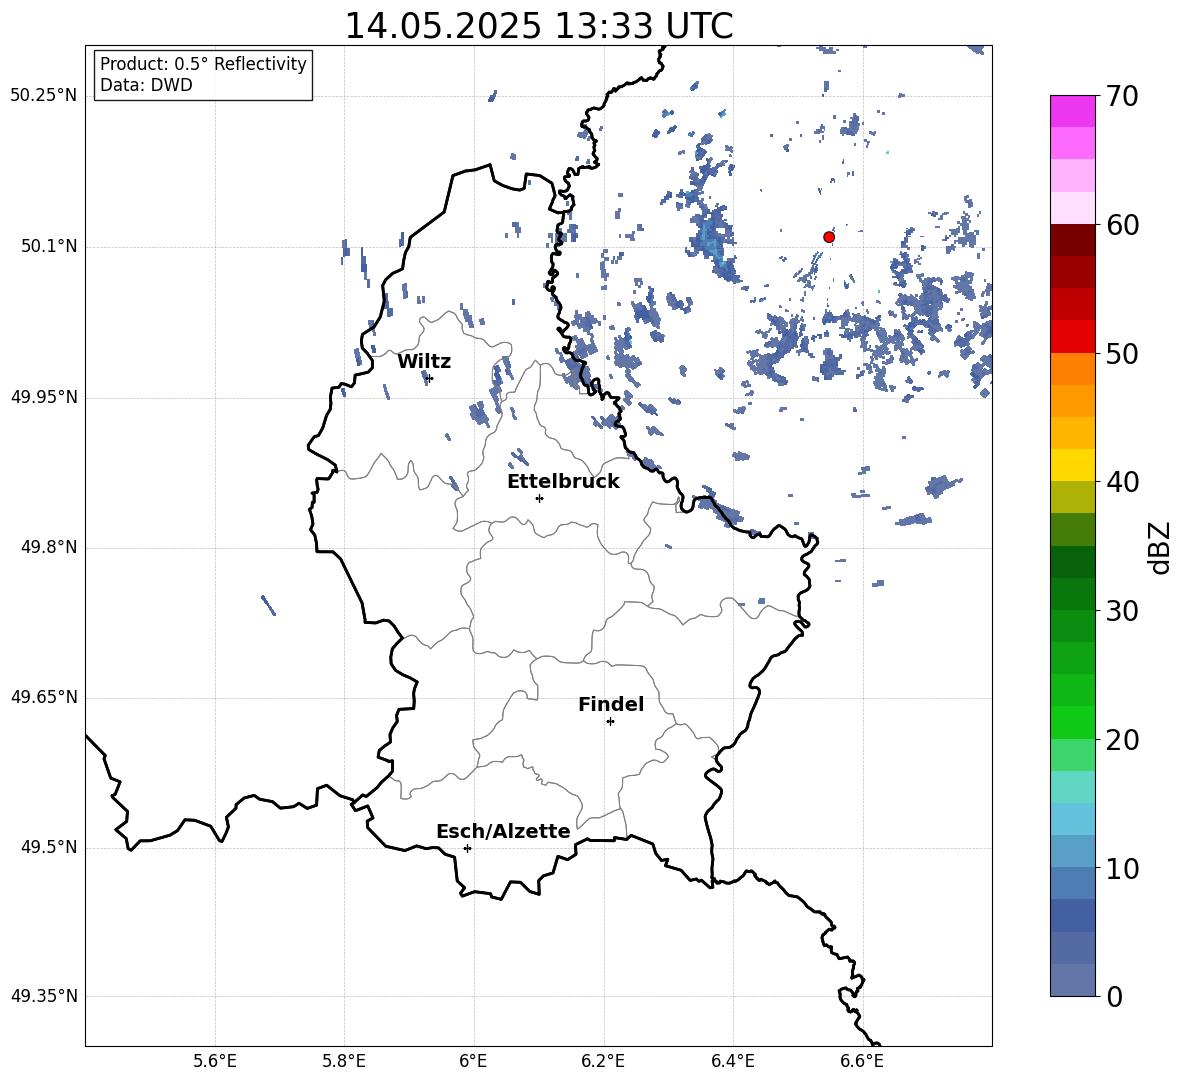The width and height of the screenshot is (1184, 1081).
Task: Click the 30 colorbar tick label
Action: [x=1122, y=611]
